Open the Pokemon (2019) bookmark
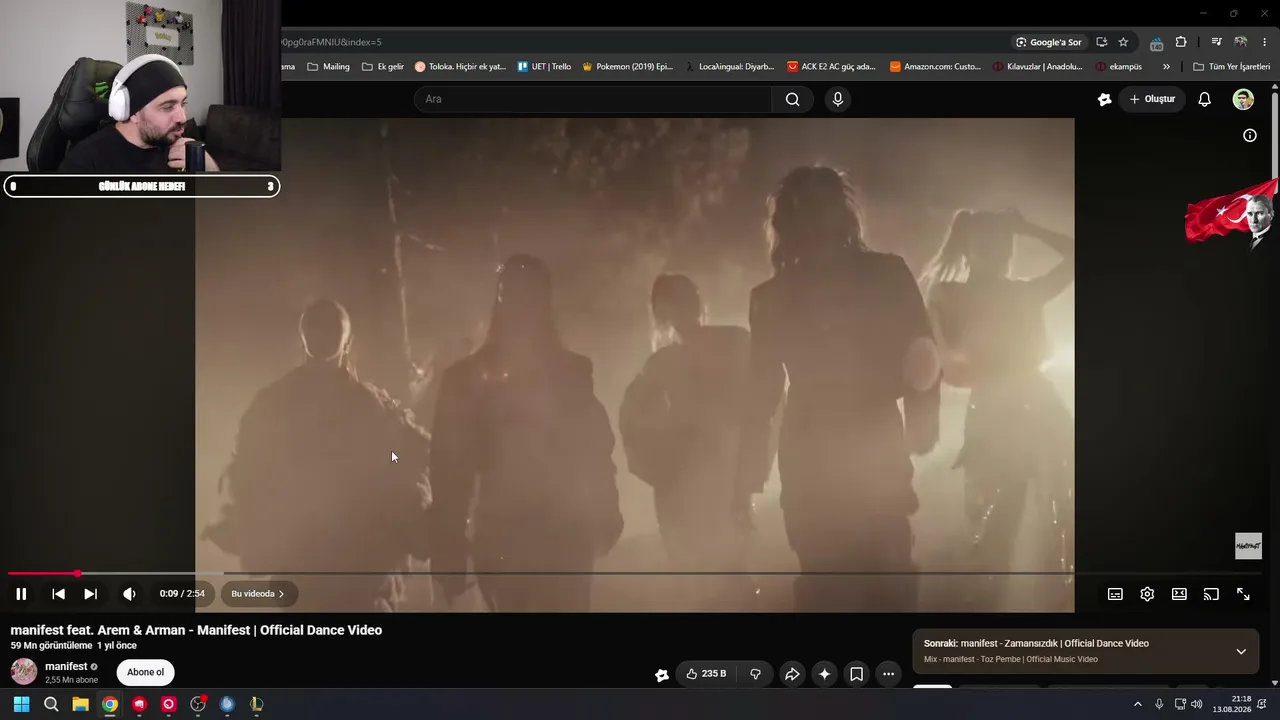 (627, 67)
